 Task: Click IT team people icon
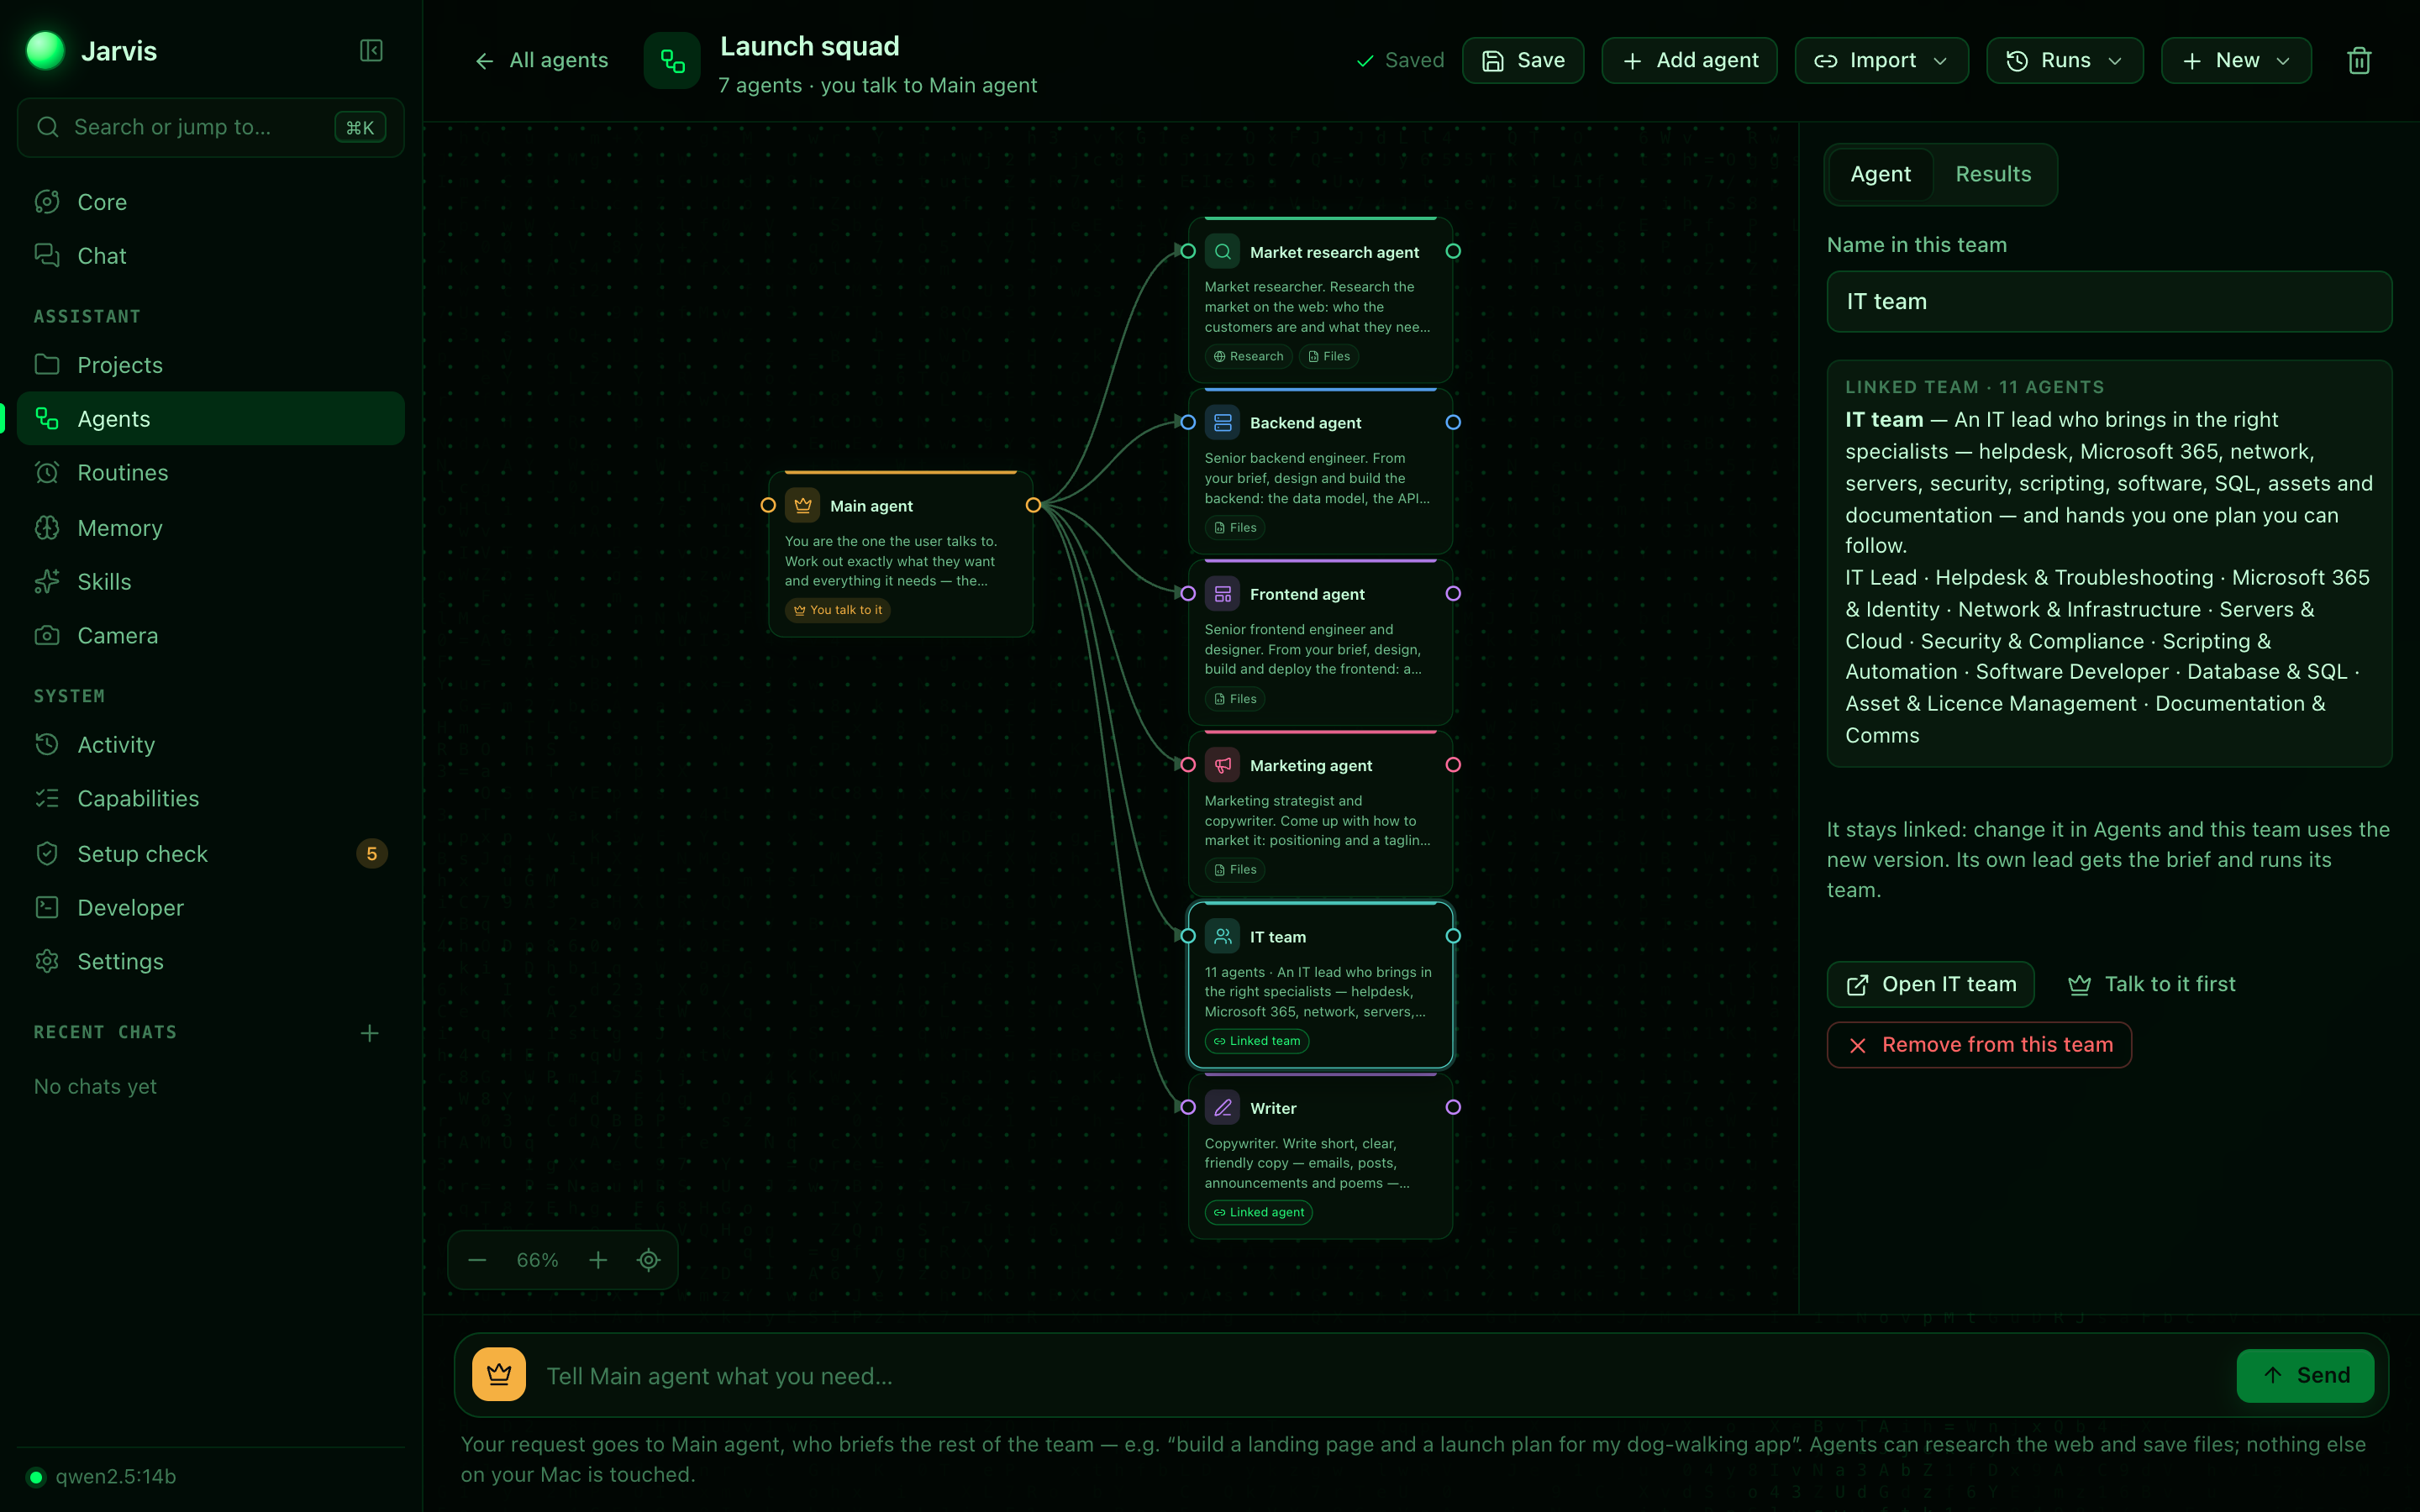click(1222, 937)
